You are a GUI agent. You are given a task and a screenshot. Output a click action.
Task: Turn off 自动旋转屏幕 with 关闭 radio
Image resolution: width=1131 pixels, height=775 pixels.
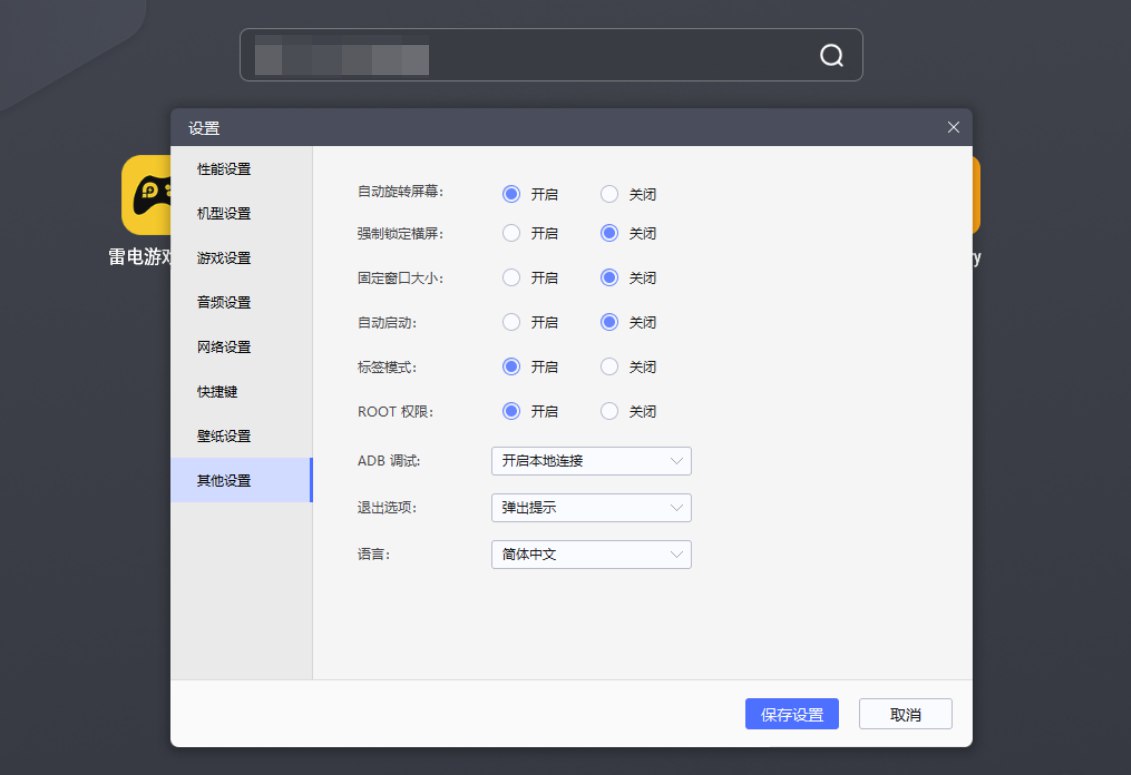coord(609,194)
